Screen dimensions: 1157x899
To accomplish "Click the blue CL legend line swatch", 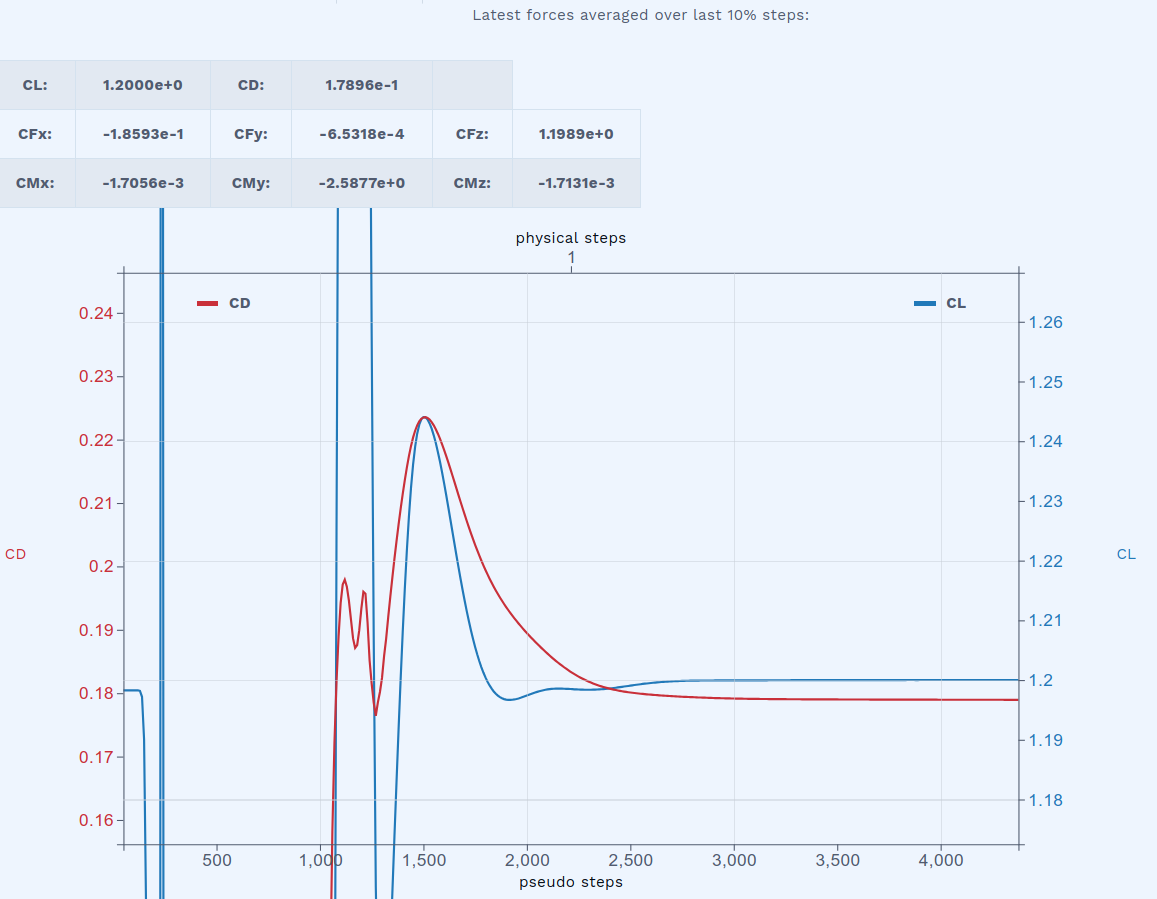I will (925, 303).
